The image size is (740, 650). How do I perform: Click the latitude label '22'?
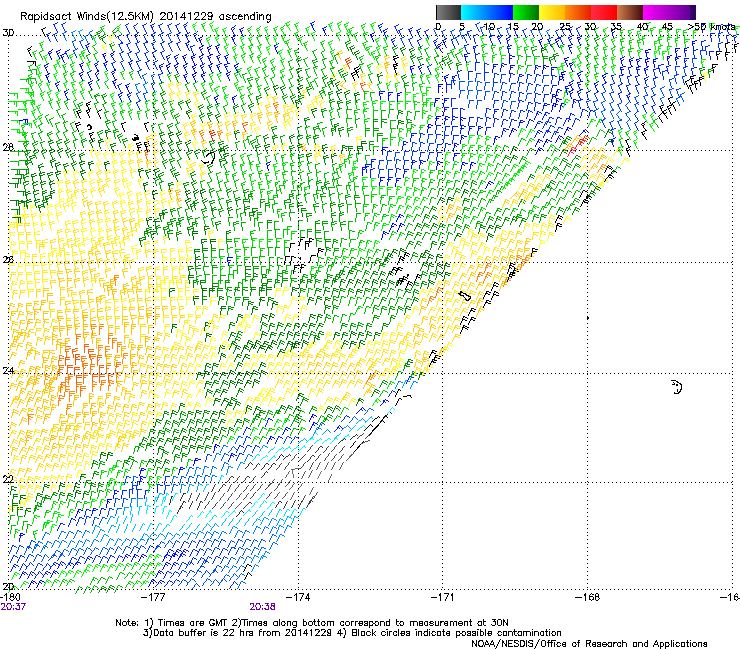[x=8, y=479]
